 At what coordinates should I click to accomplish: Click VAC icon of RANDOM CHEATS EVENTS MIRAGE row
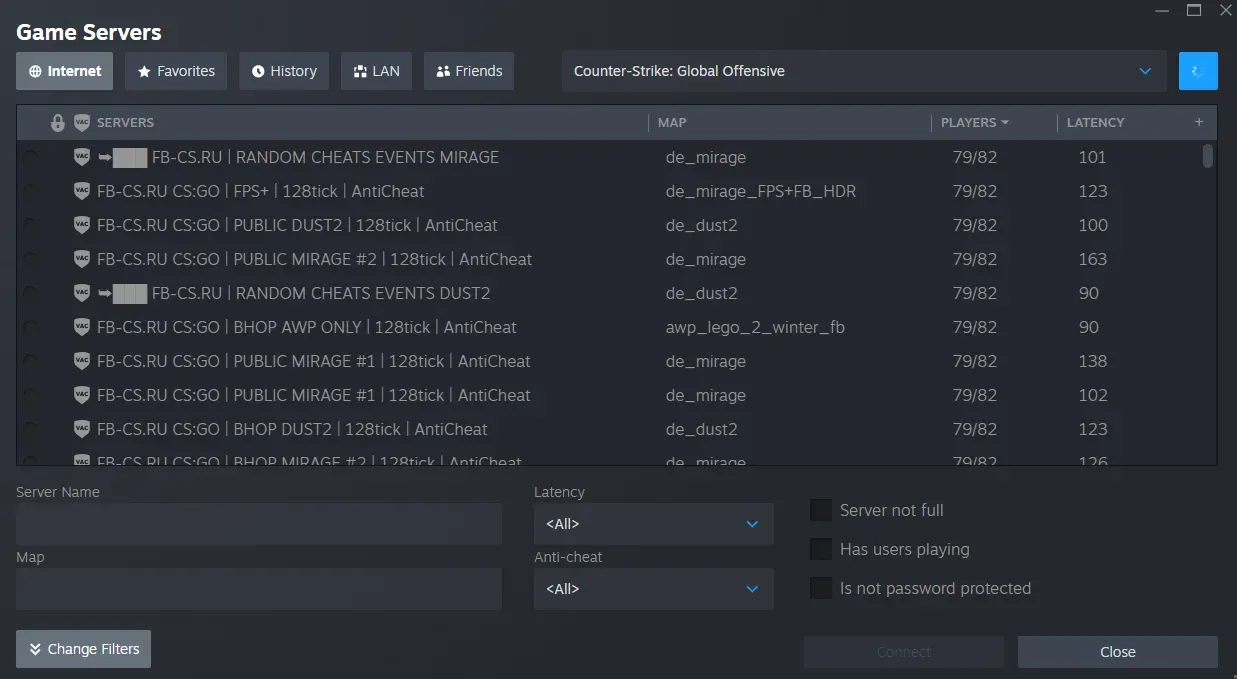click(x=82, y=157)
